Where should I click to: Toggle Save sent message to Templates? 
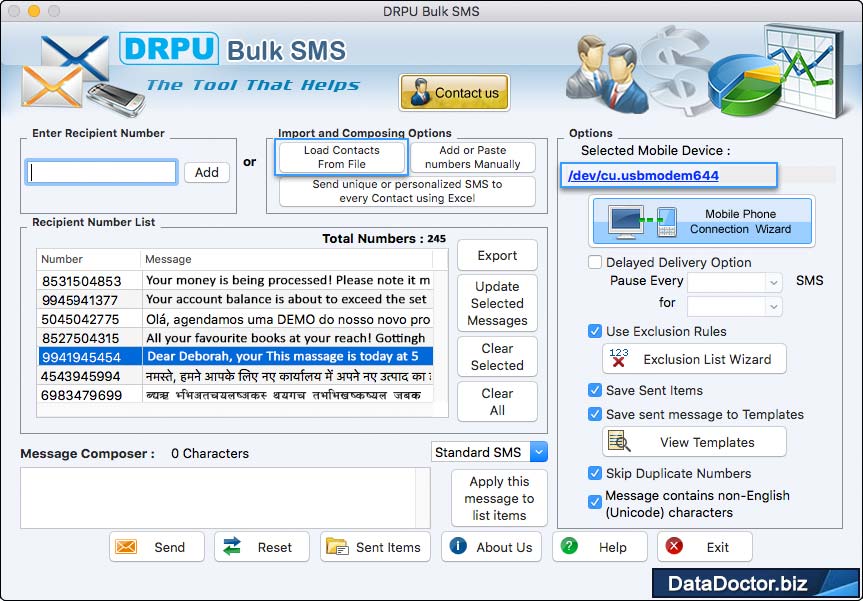click(594, 414)
